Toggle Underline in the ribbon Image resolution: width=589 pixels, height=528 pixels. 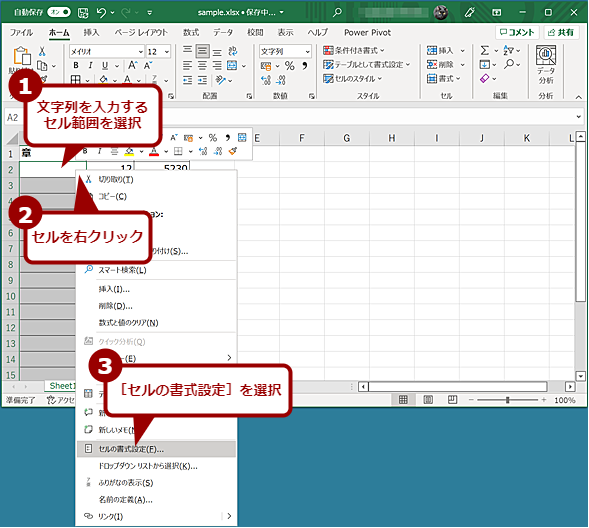[105, 65]
